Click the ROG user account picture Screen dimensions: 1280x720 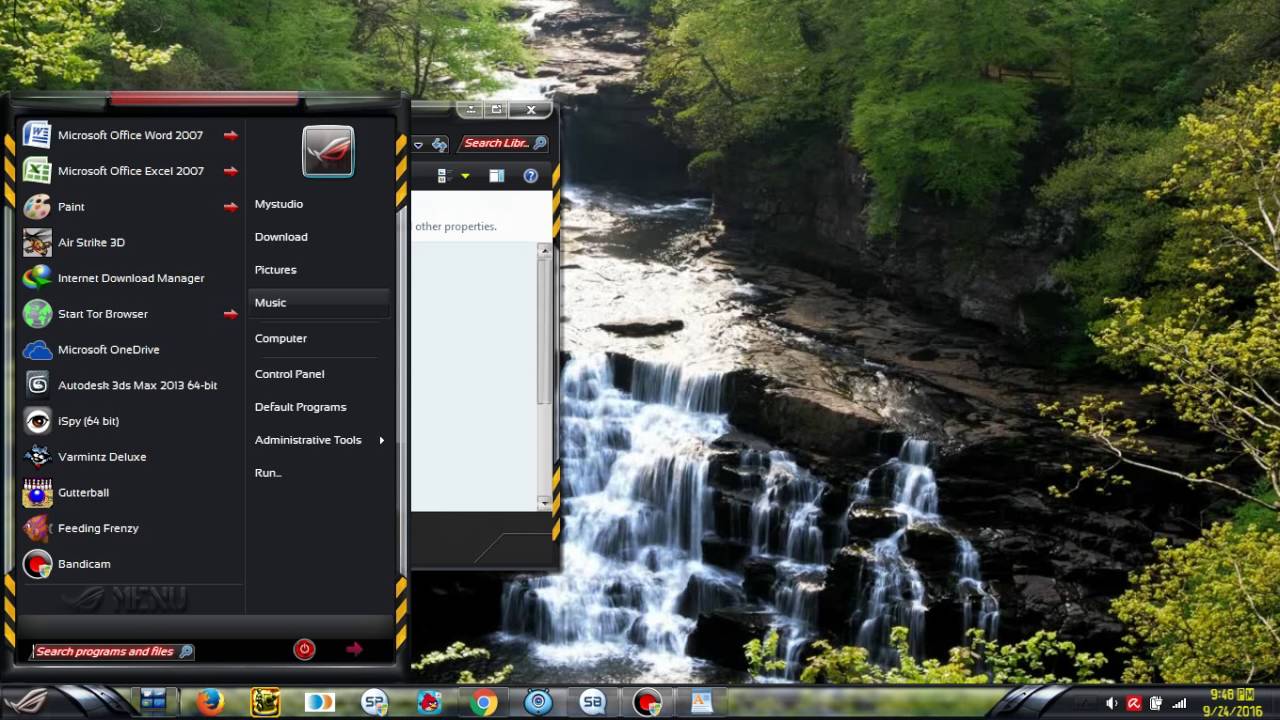(x=328, y=151)
